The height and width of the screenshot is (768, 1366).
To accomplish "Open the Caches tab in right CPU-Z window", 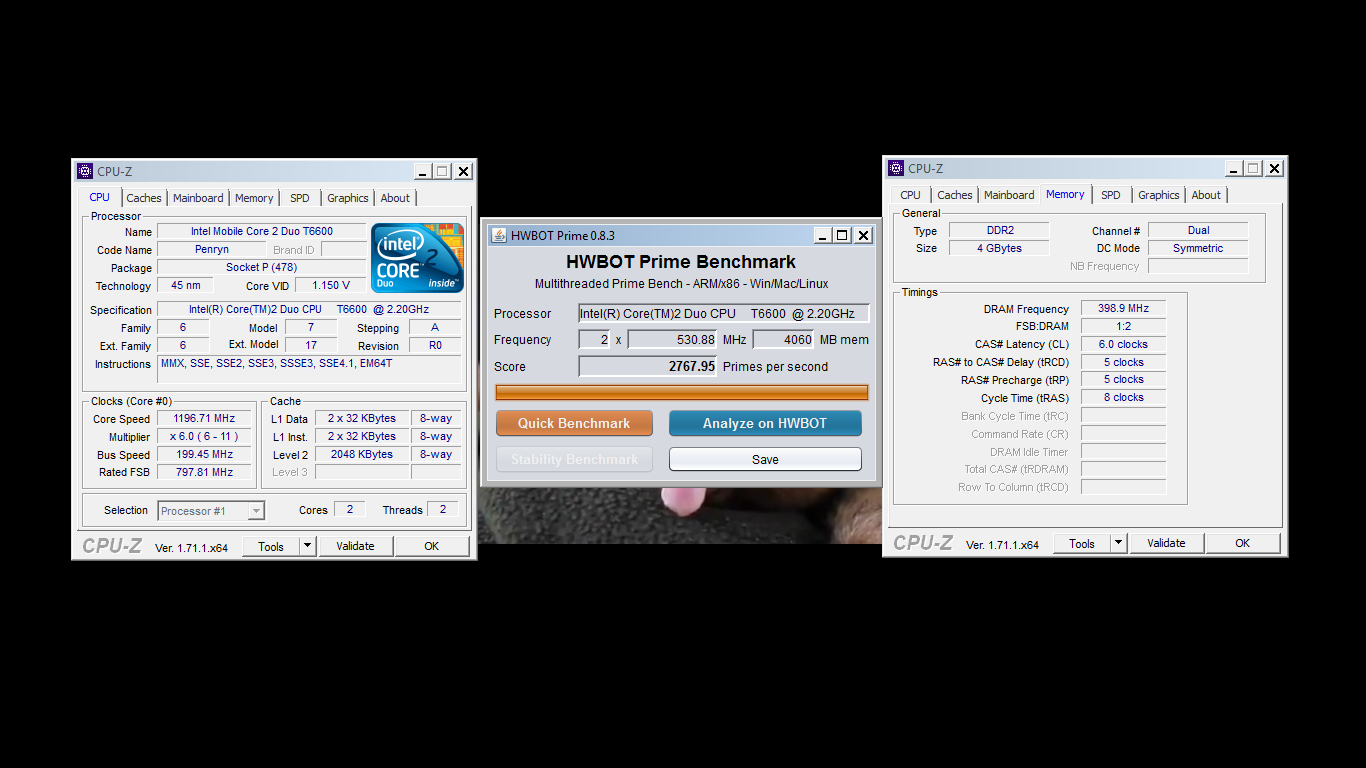I will click(x=955, y=195).
